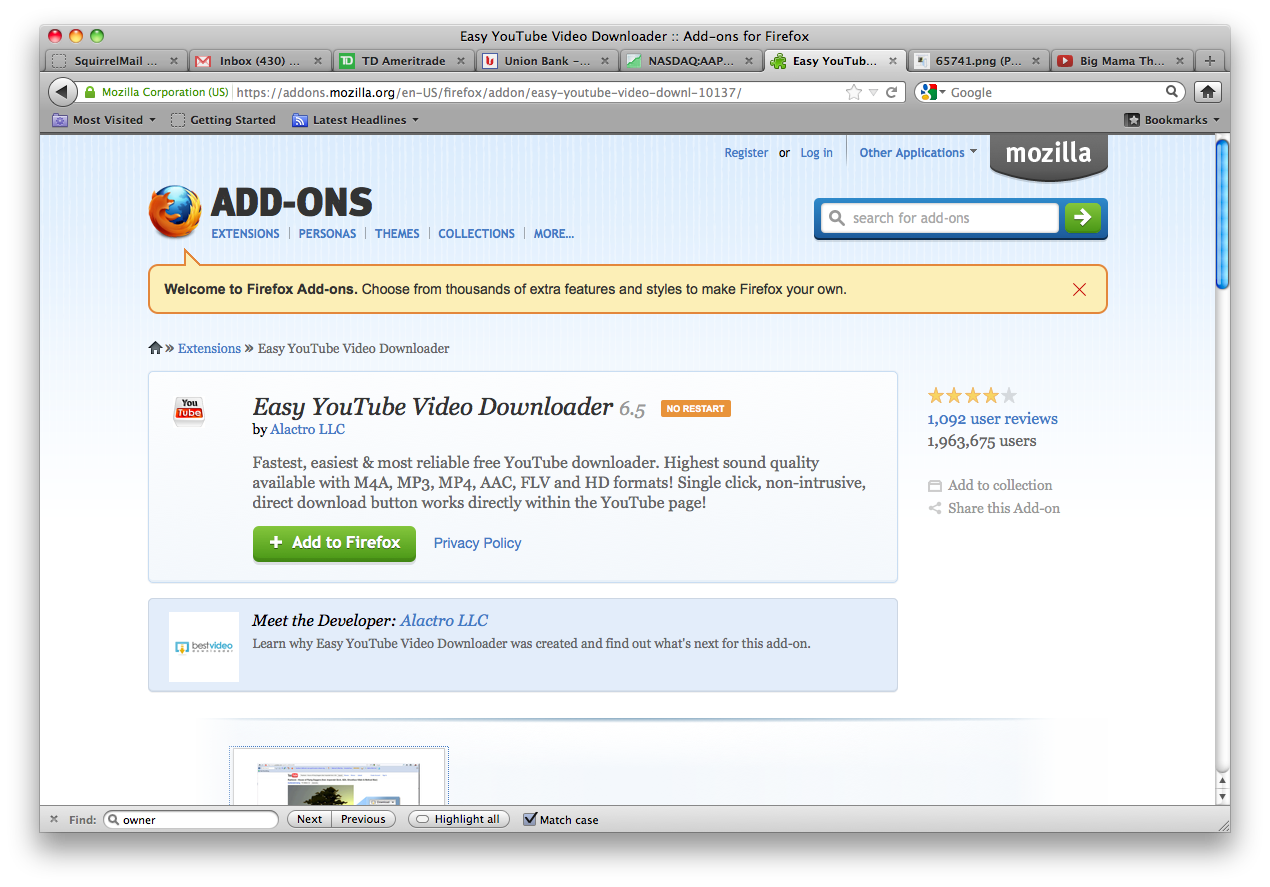Open the PERSONAS section
This screenshot has height=887, width=1270.
click(327, 233)
